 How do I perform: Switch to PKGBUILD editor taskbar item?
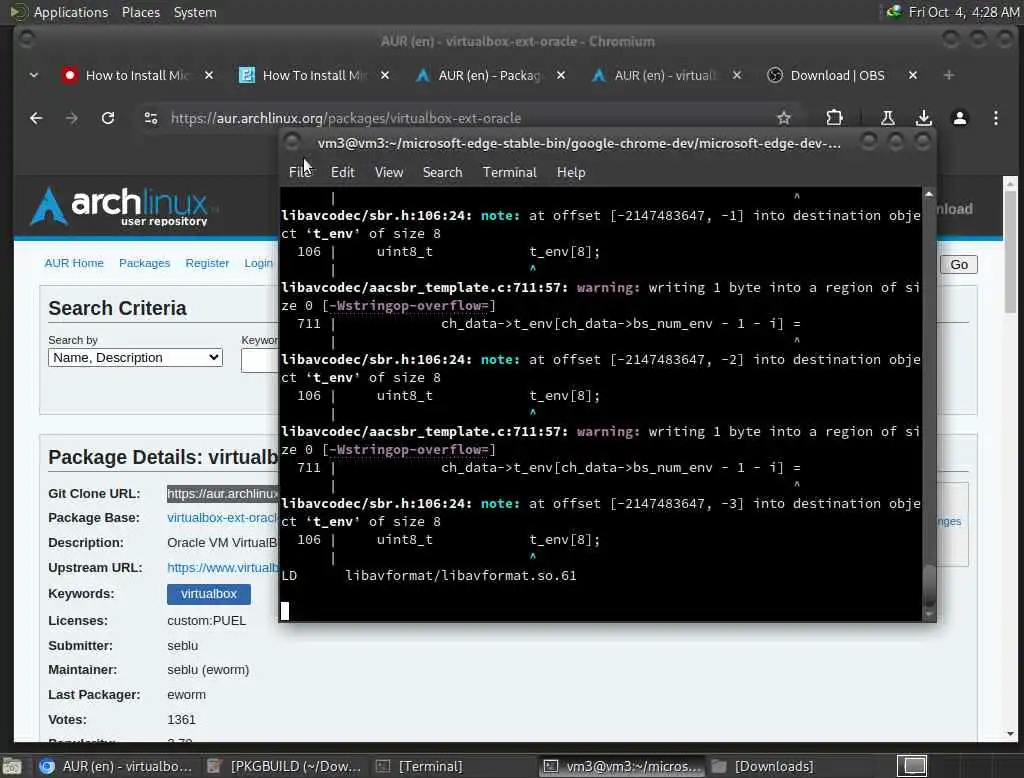285,766
